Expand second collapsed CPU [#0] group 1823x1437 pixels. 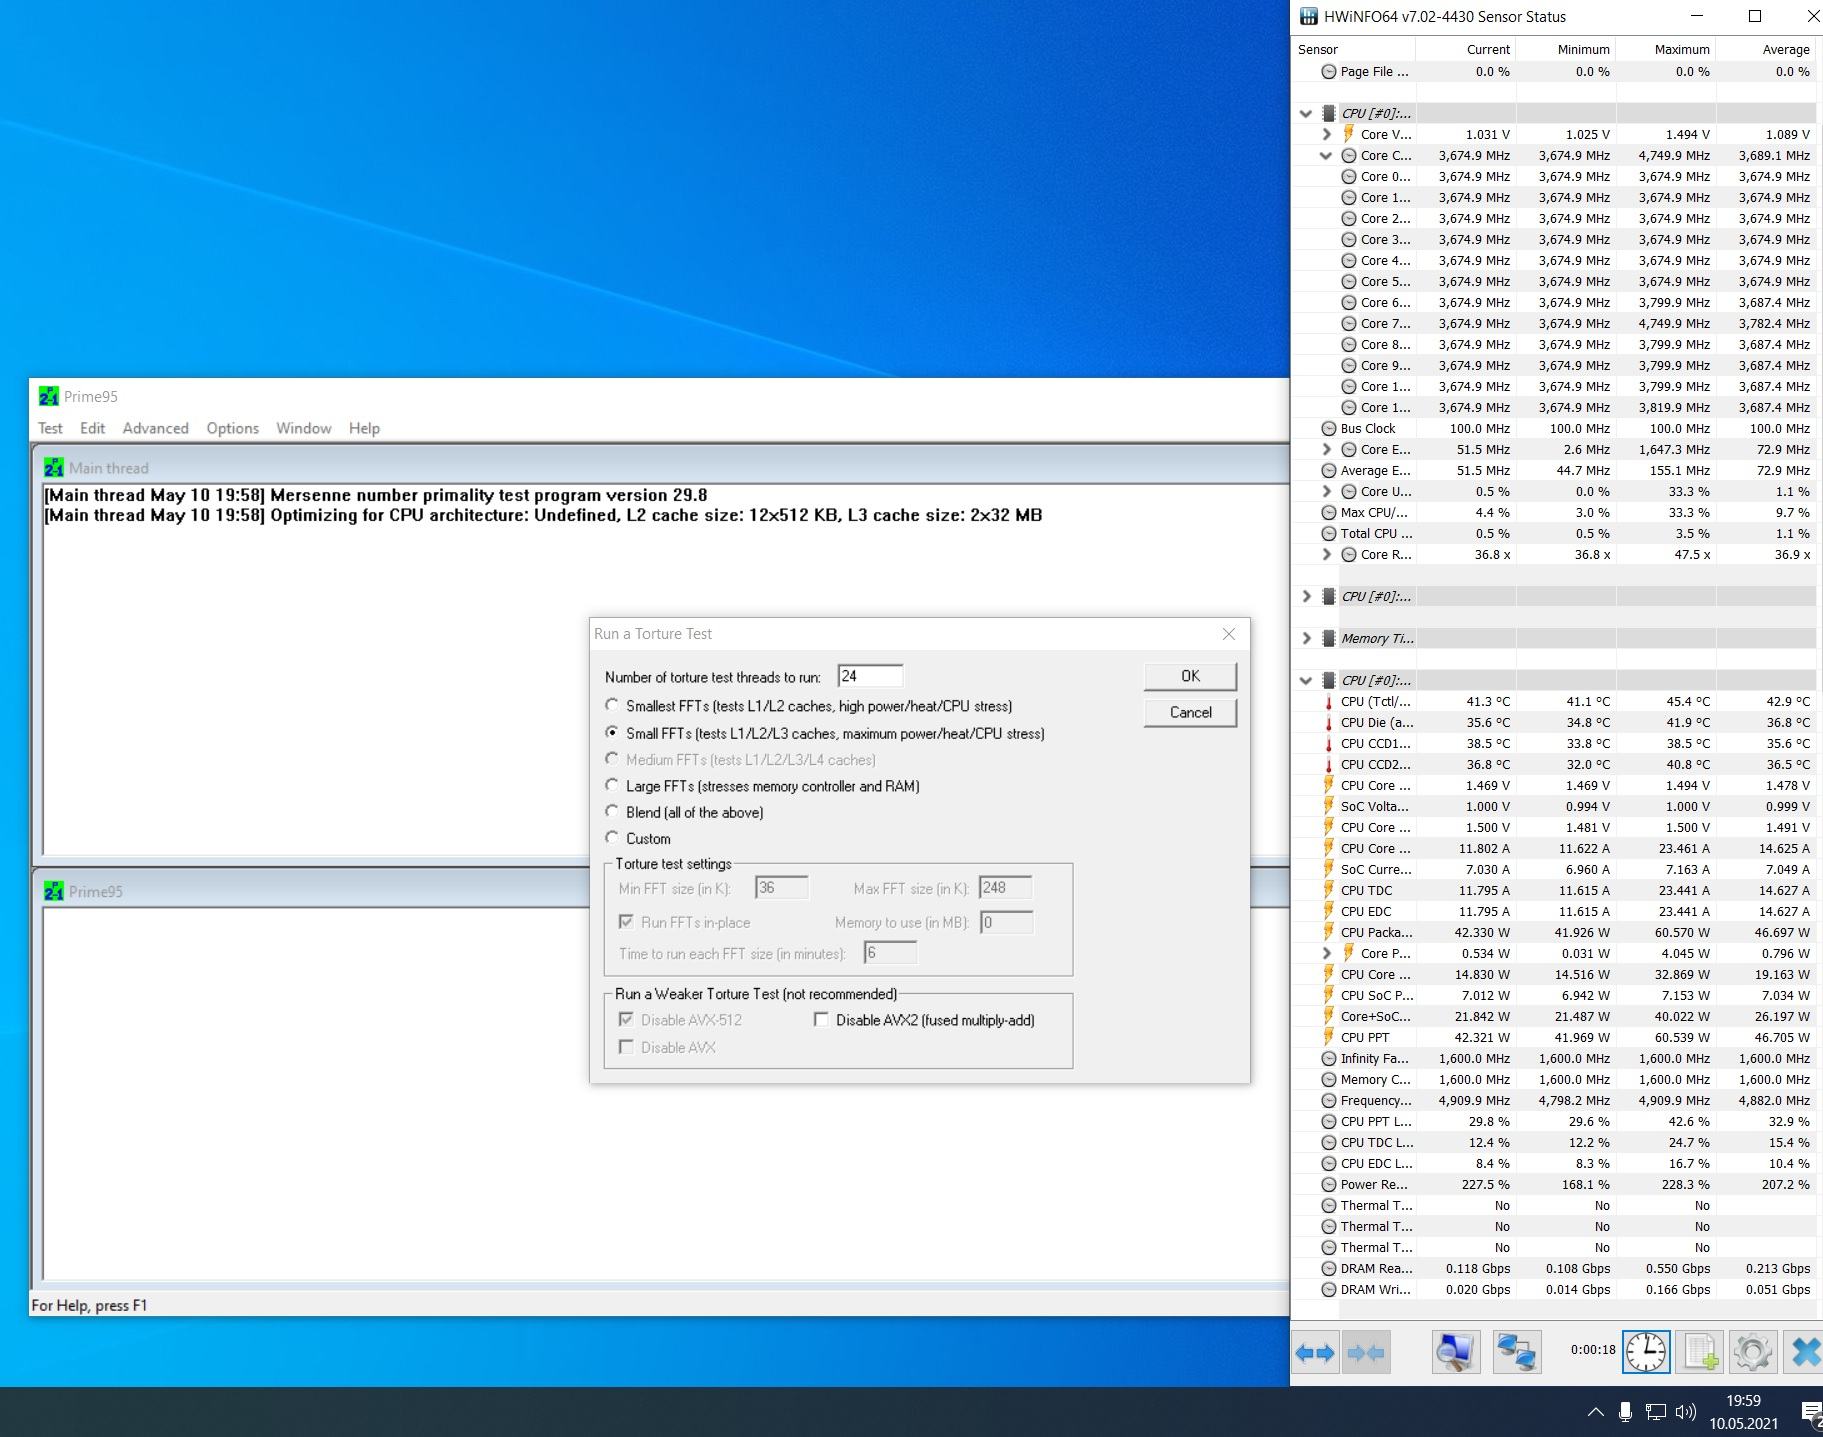(1306, 597)
